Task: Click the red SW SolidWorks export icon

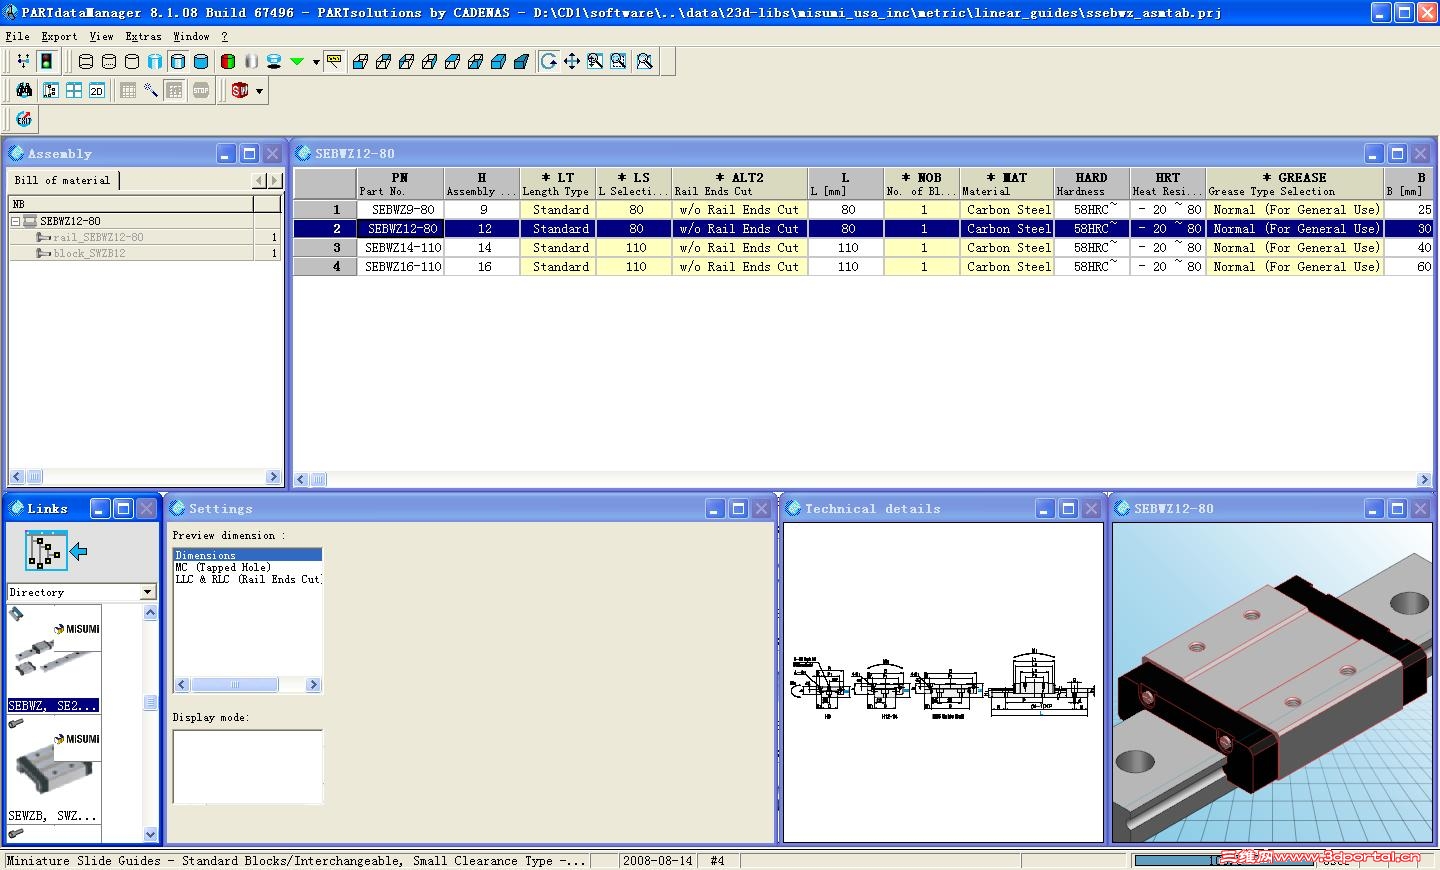Action: coord(240,90)
